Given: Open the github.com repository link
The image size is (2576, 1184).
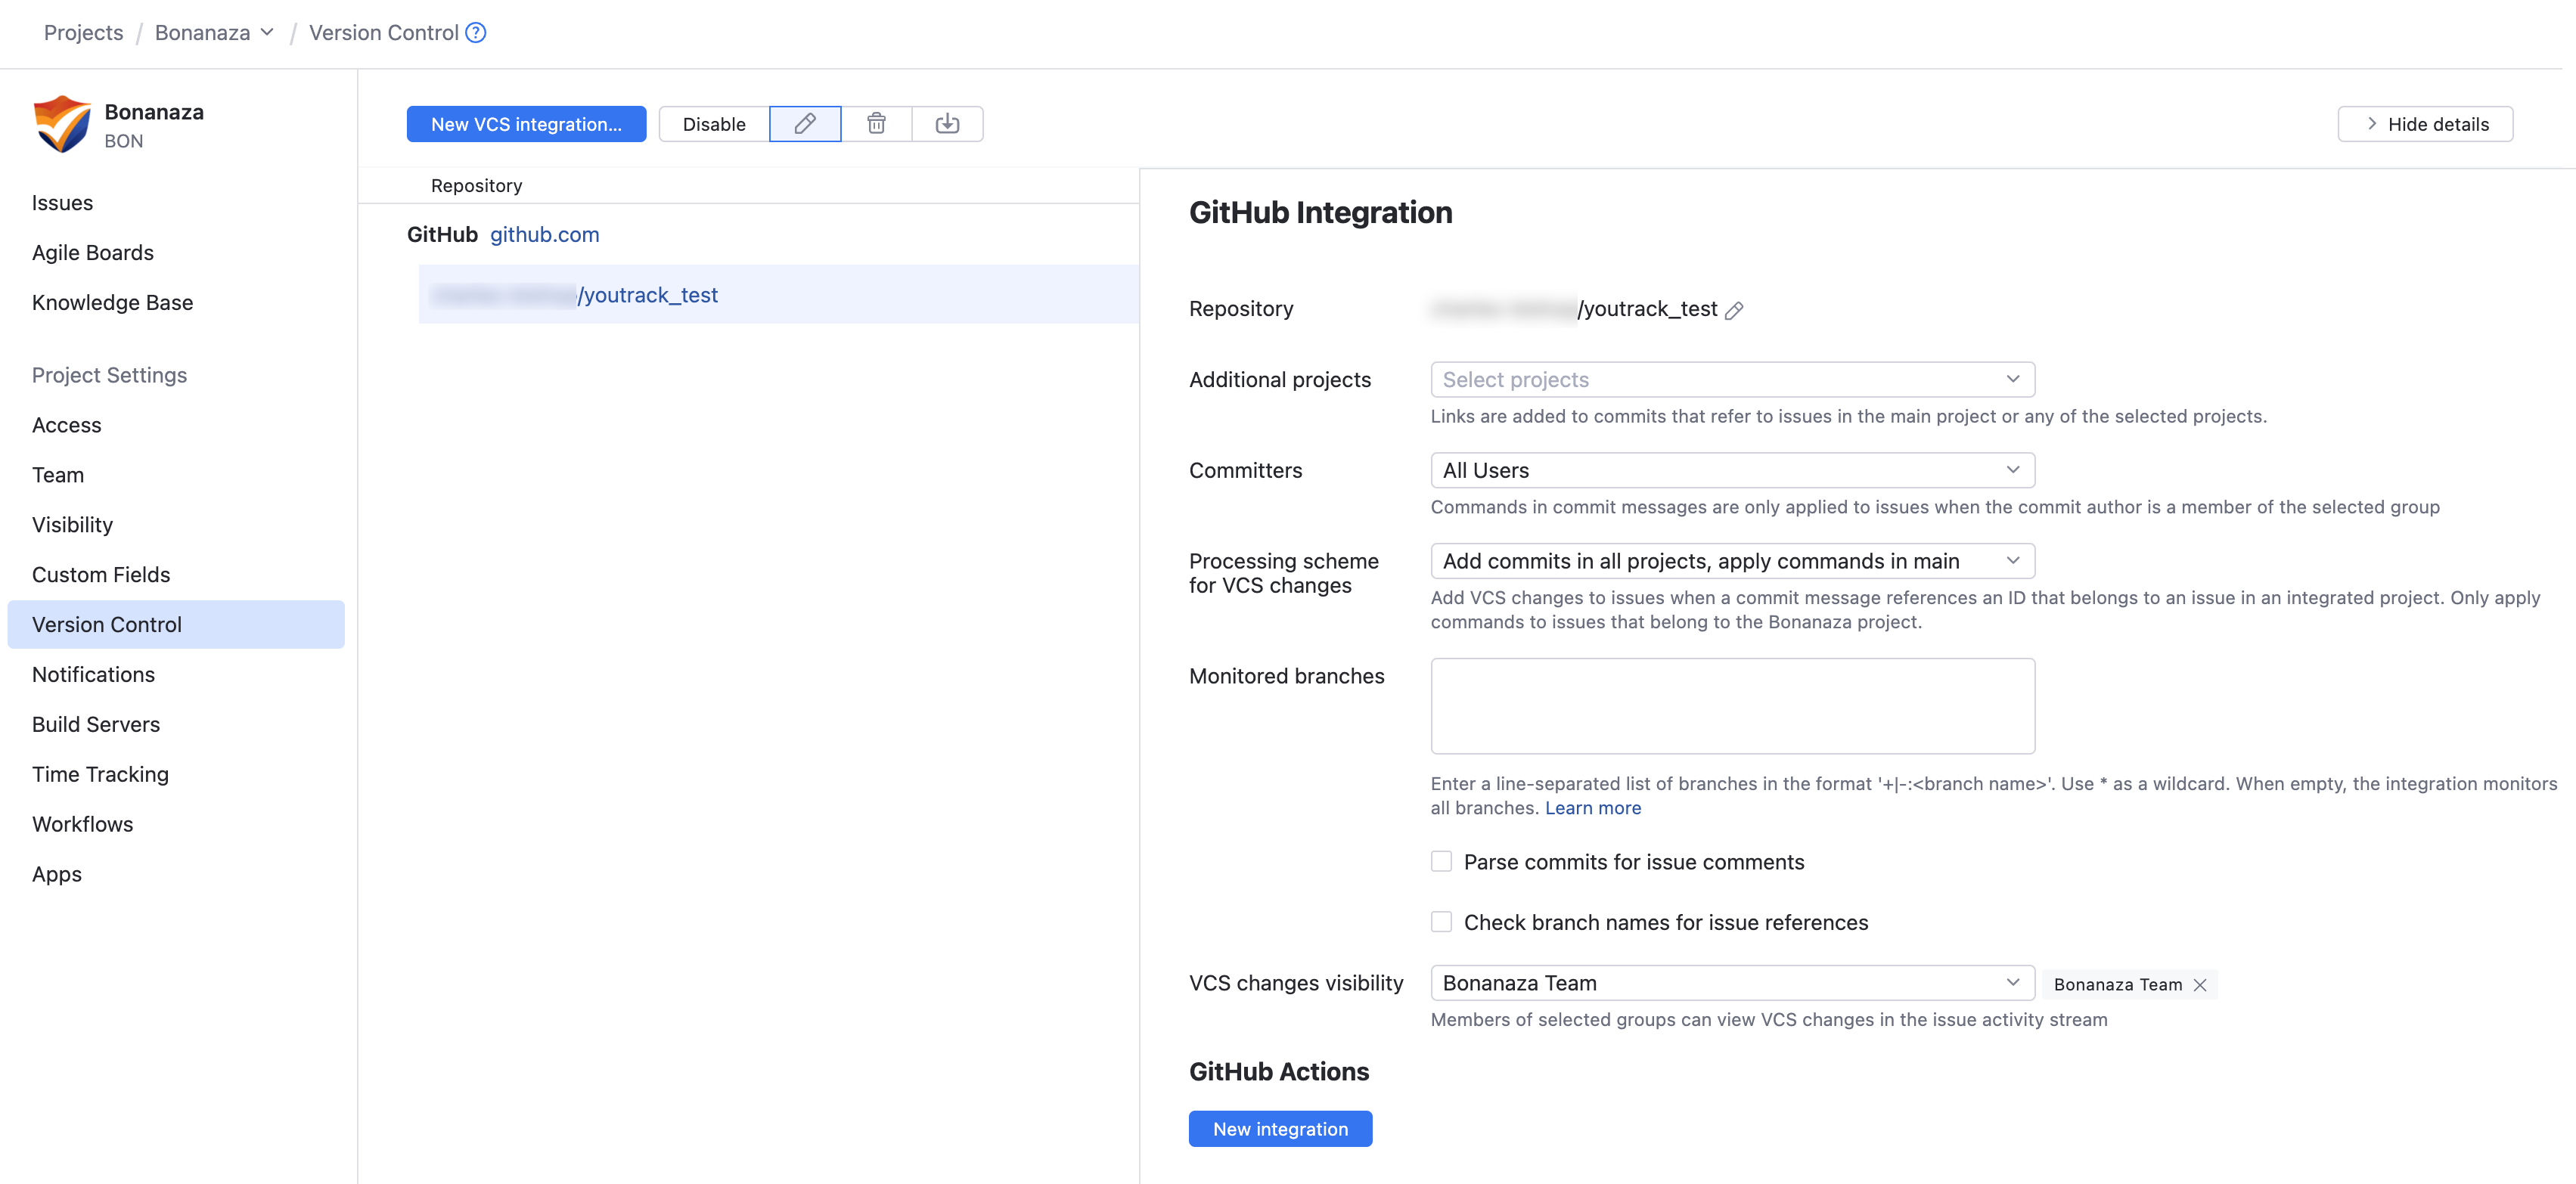Looking at the screenshot, I should [x=544, y=234].
